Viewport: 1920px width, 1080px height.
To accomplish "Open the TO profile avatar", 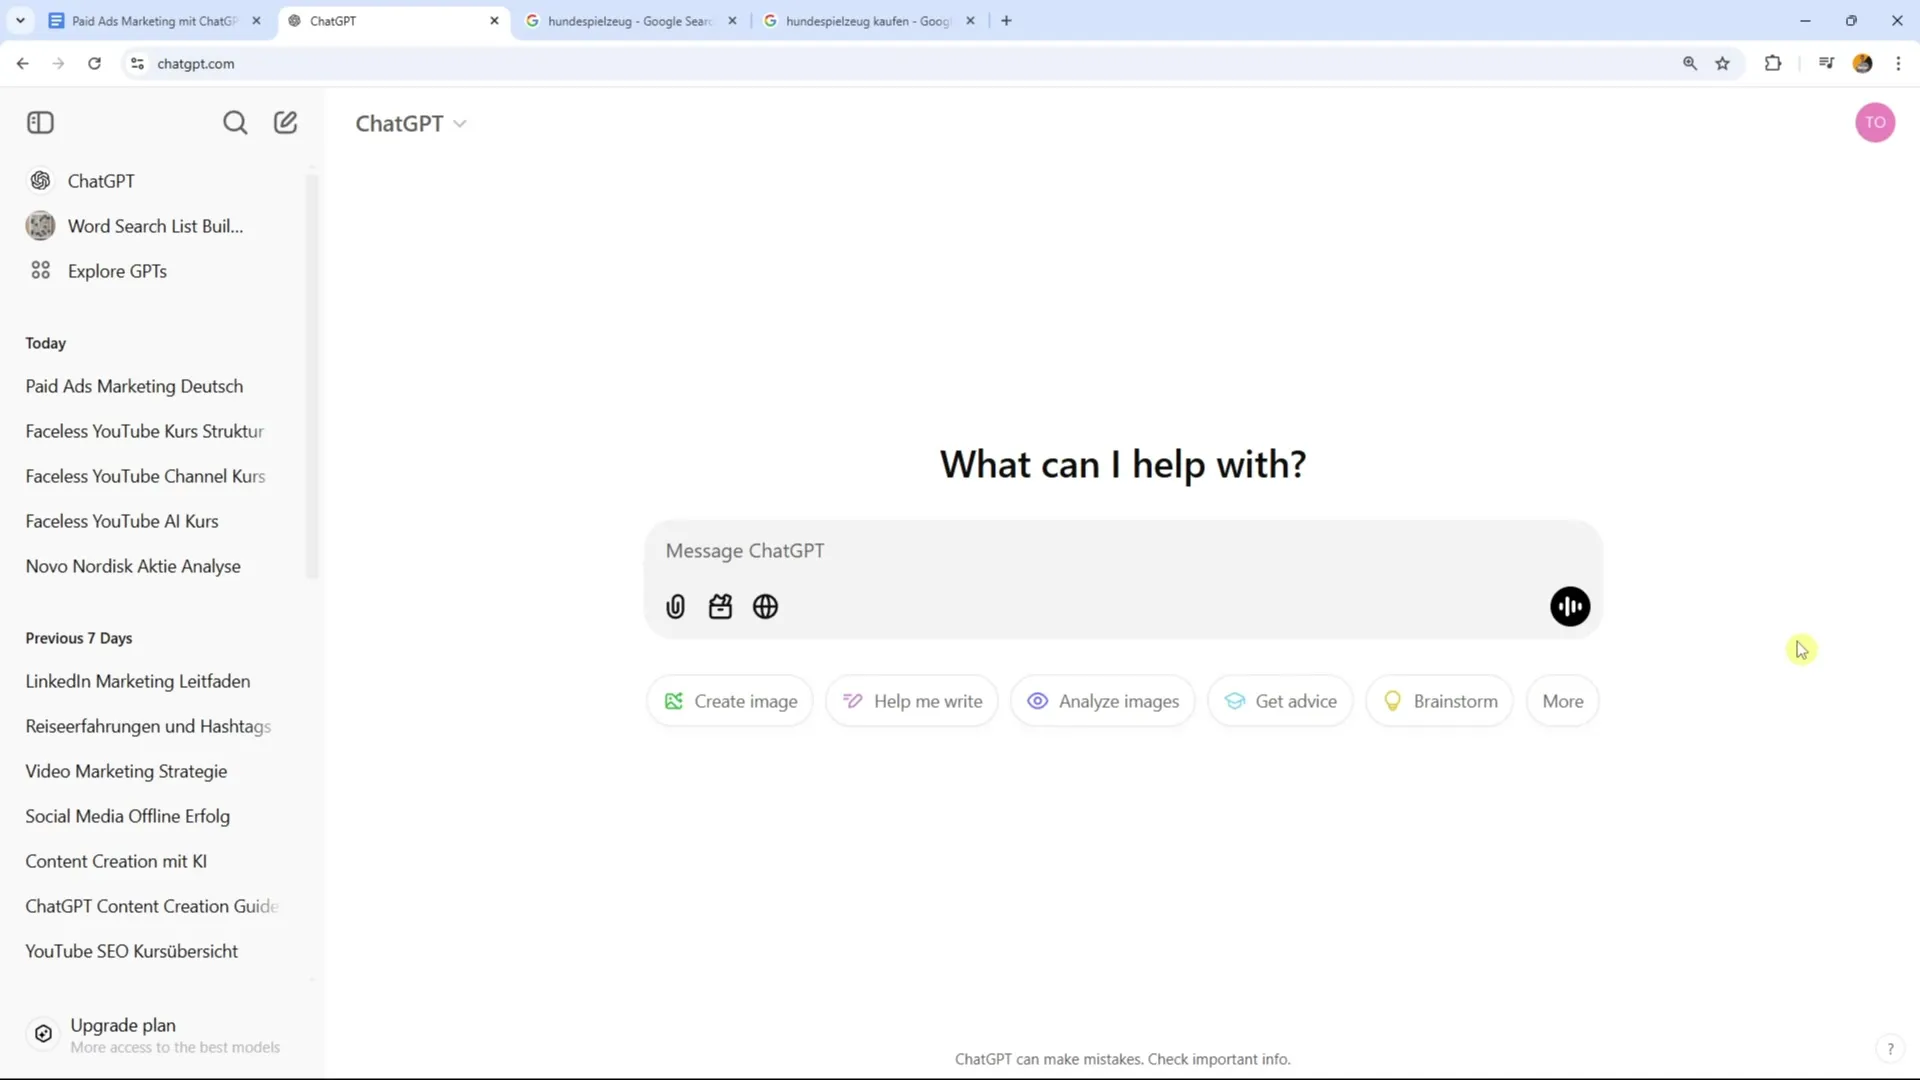I will pos(1875,123).
